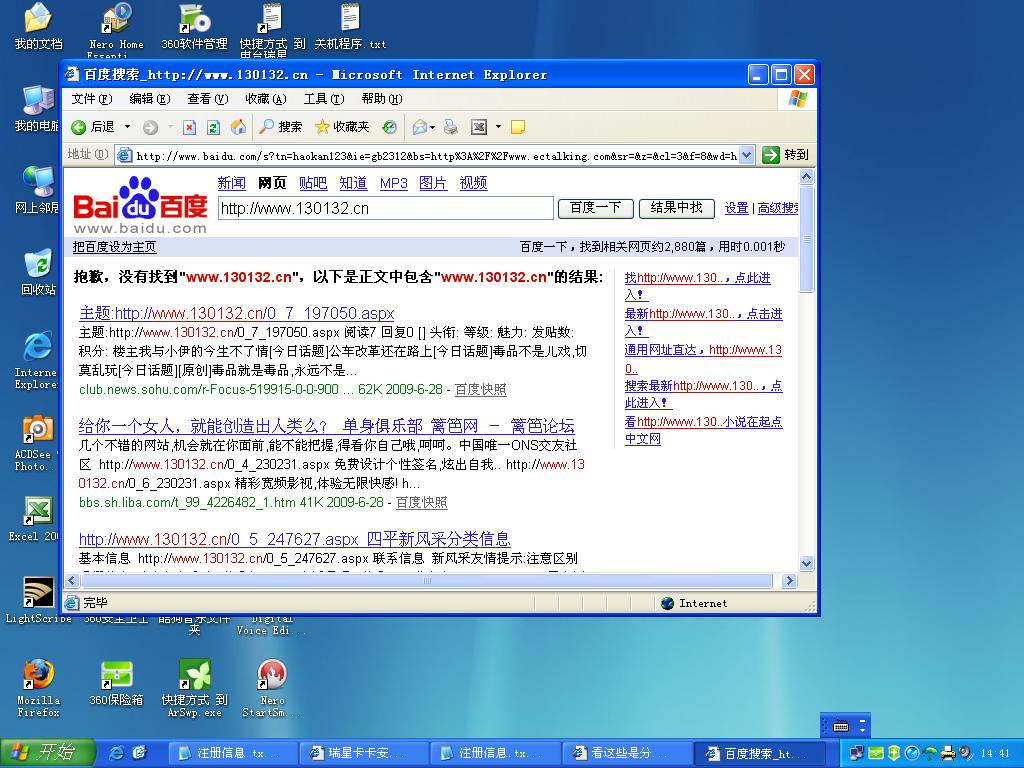
Task: Click the Forward arrow in IE toolbar
Action: (150, 127)
